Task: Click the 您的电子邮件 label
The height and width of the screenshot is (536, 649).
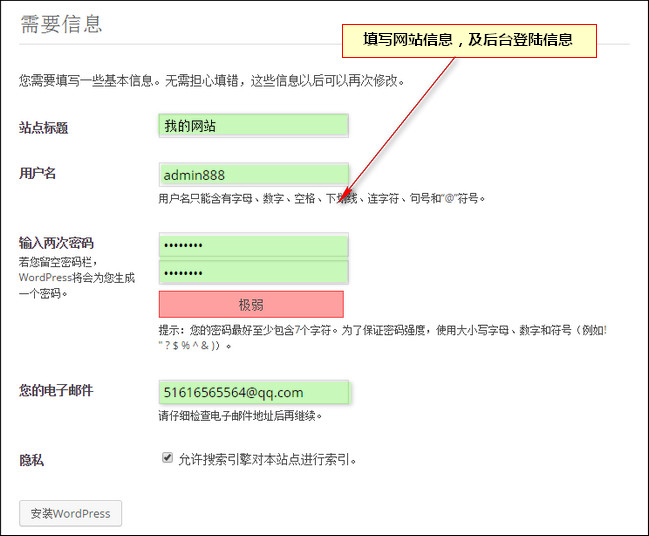Action: [x=56, y=390]
